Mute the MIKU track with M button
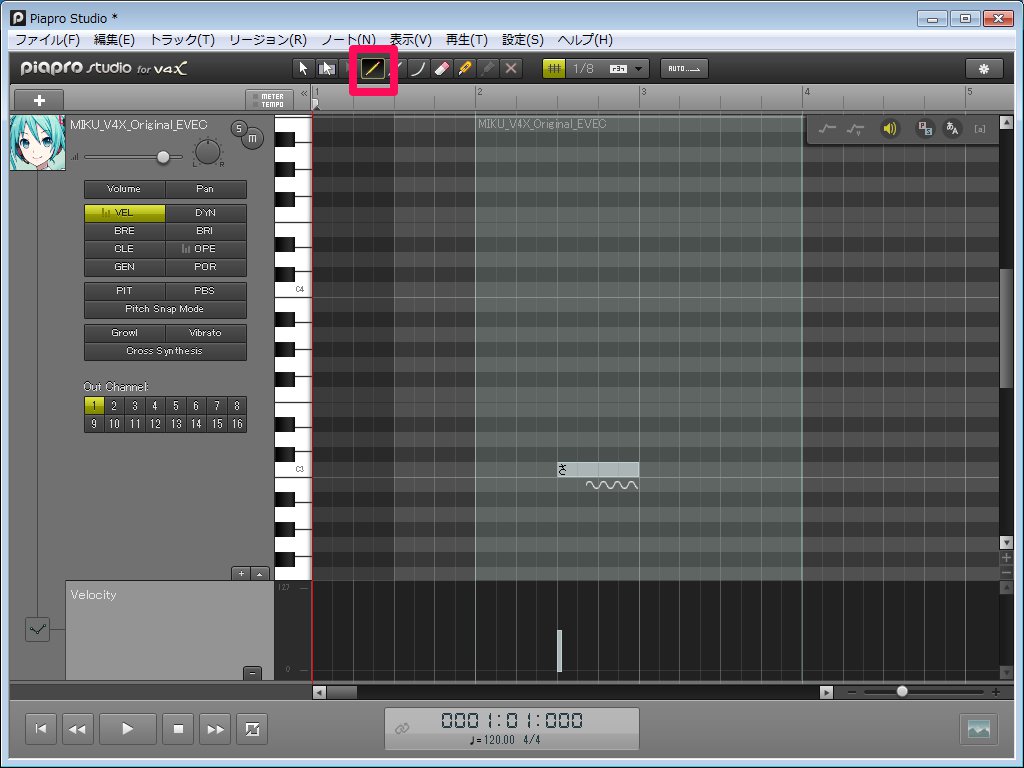 click(253, 138)
